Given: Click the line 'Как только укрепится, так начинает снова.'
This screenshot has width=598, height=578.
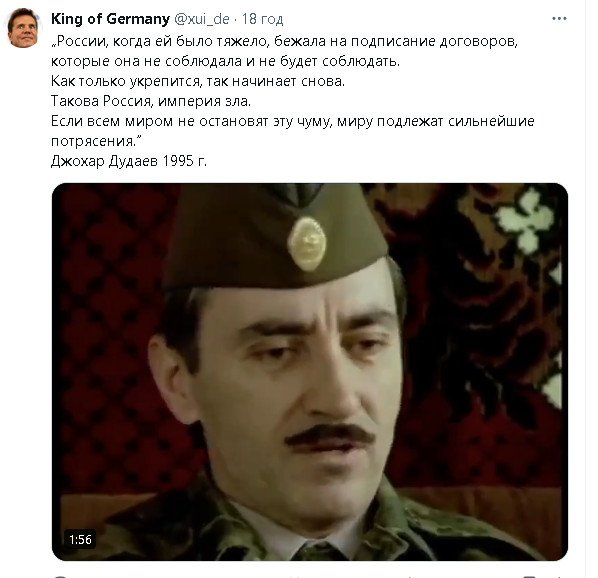Looking at the screenshot, I should coord(198,81).
